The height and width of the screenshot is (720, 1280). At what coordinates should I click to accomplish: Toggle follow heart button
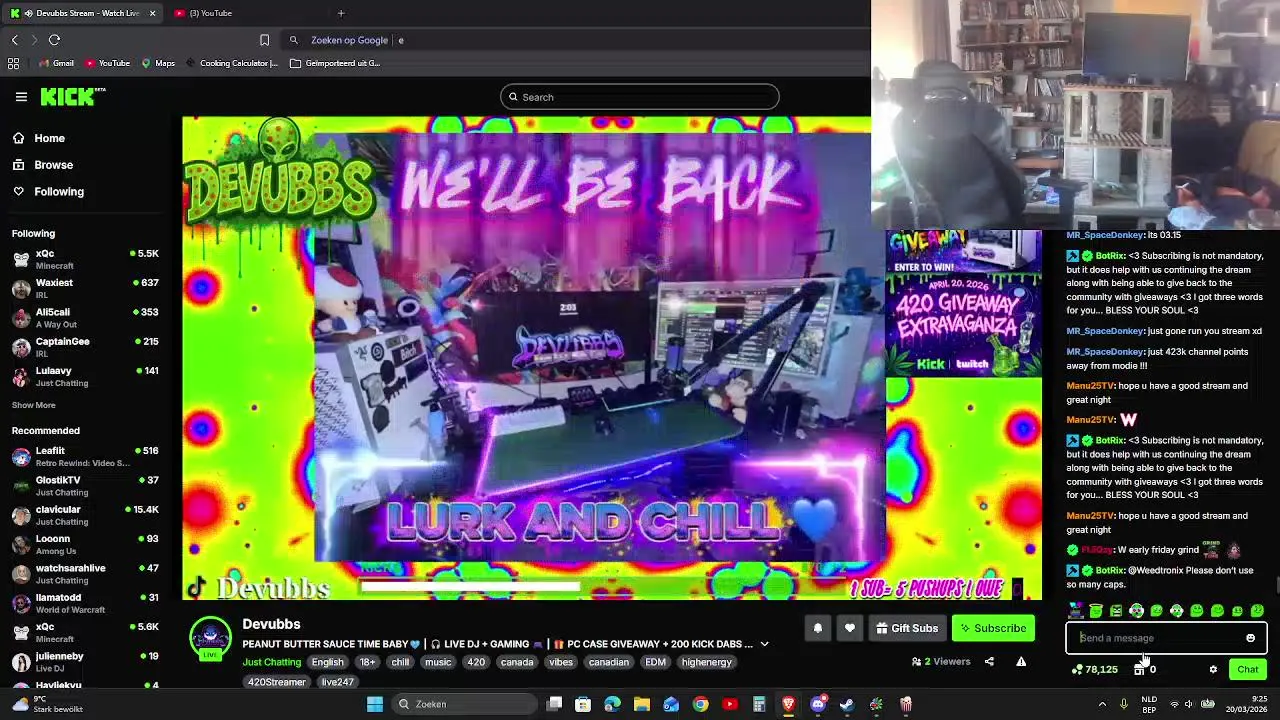pyautogui.click(x=850, y=628)
